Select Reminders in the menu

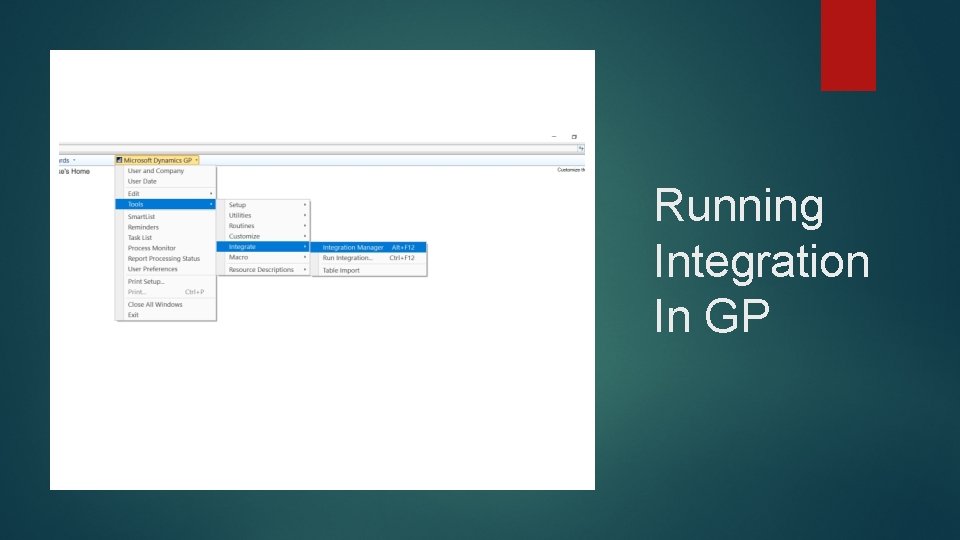166,227
